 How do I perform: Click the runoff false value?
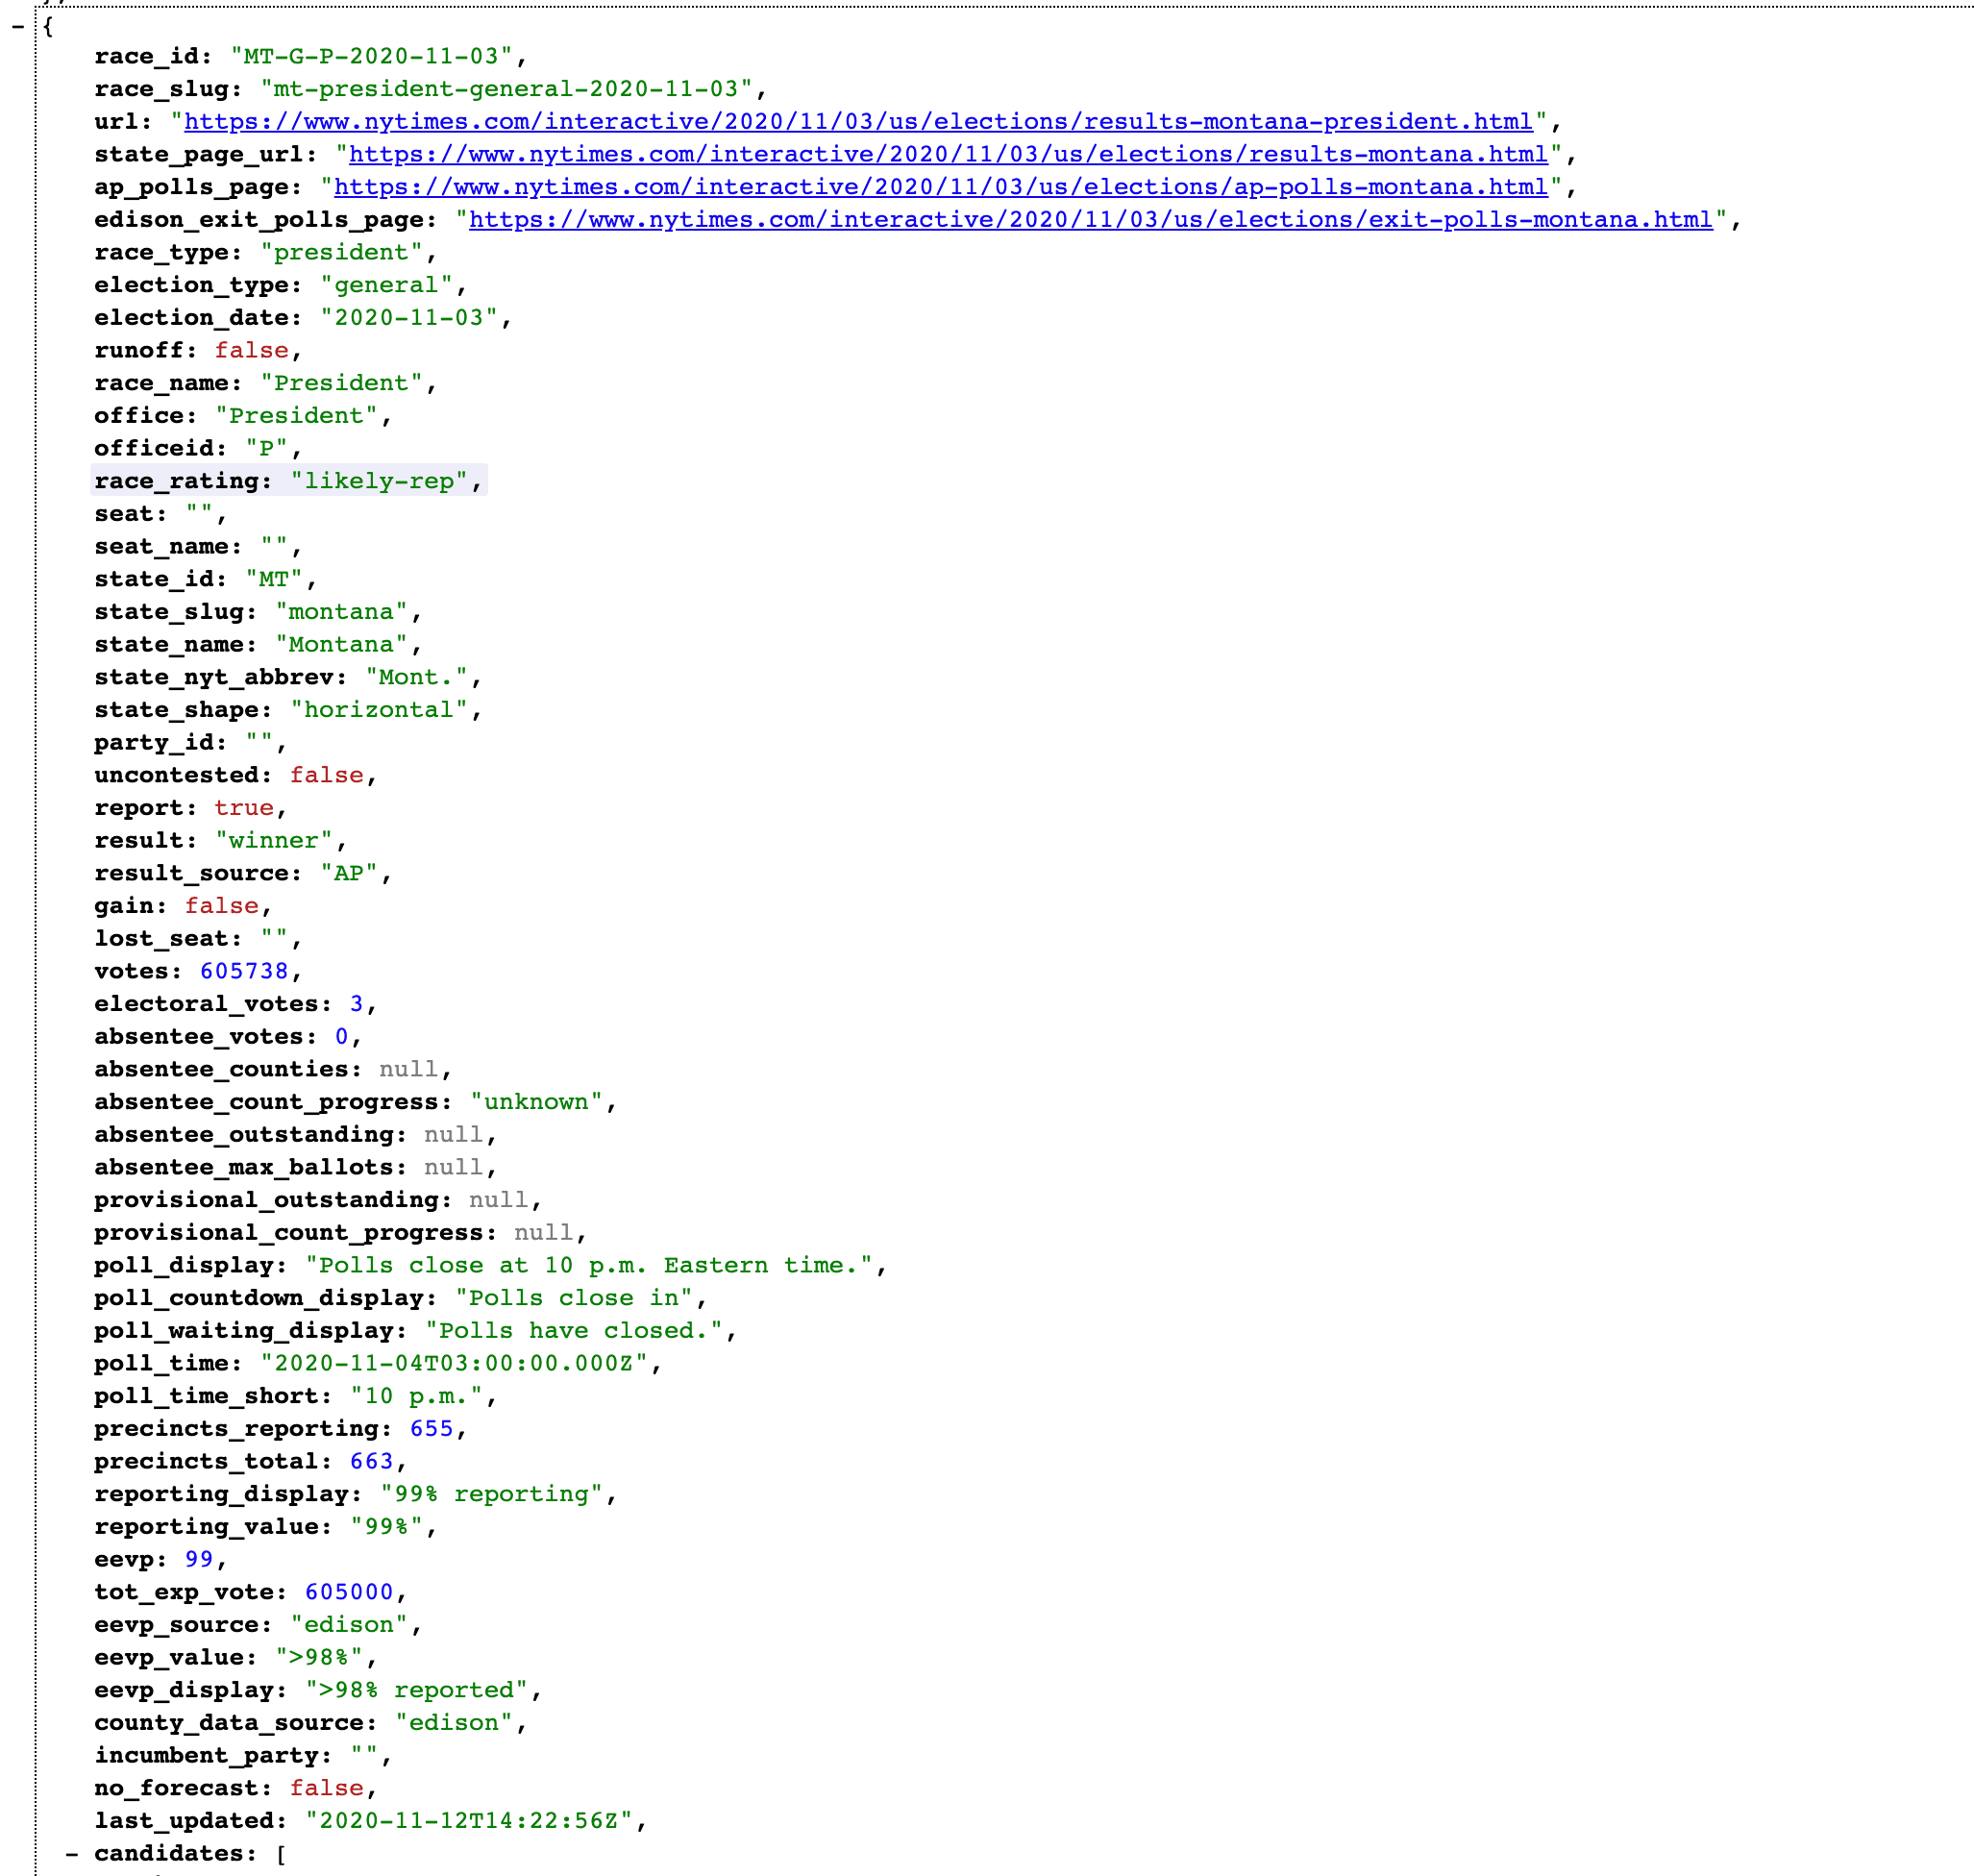251,350
